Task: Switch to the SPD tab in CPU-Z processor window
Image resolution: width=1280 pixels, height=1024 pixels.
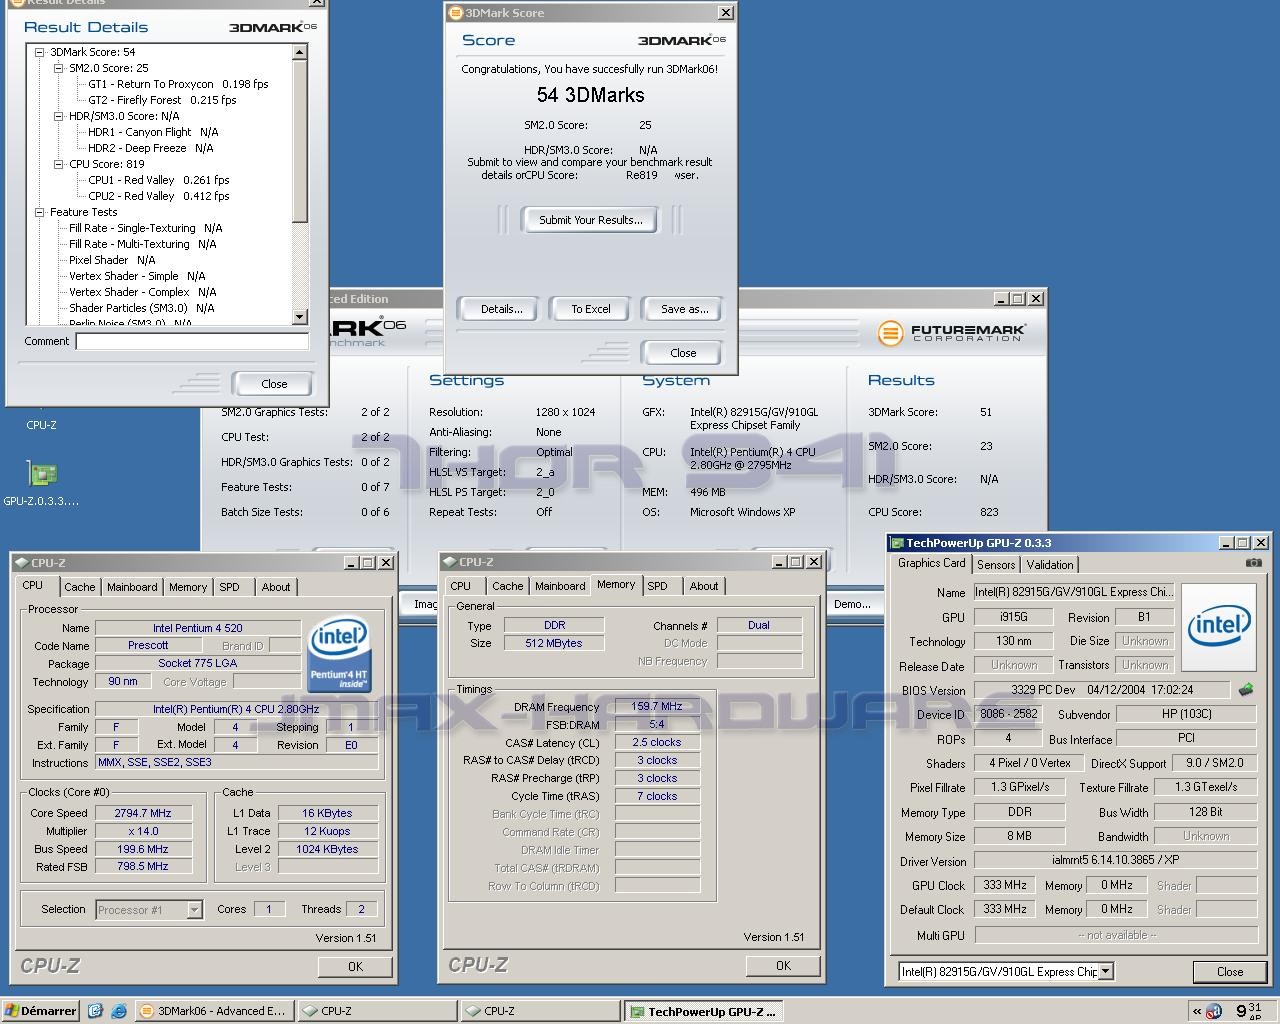Action: click(x=229, y=587)
